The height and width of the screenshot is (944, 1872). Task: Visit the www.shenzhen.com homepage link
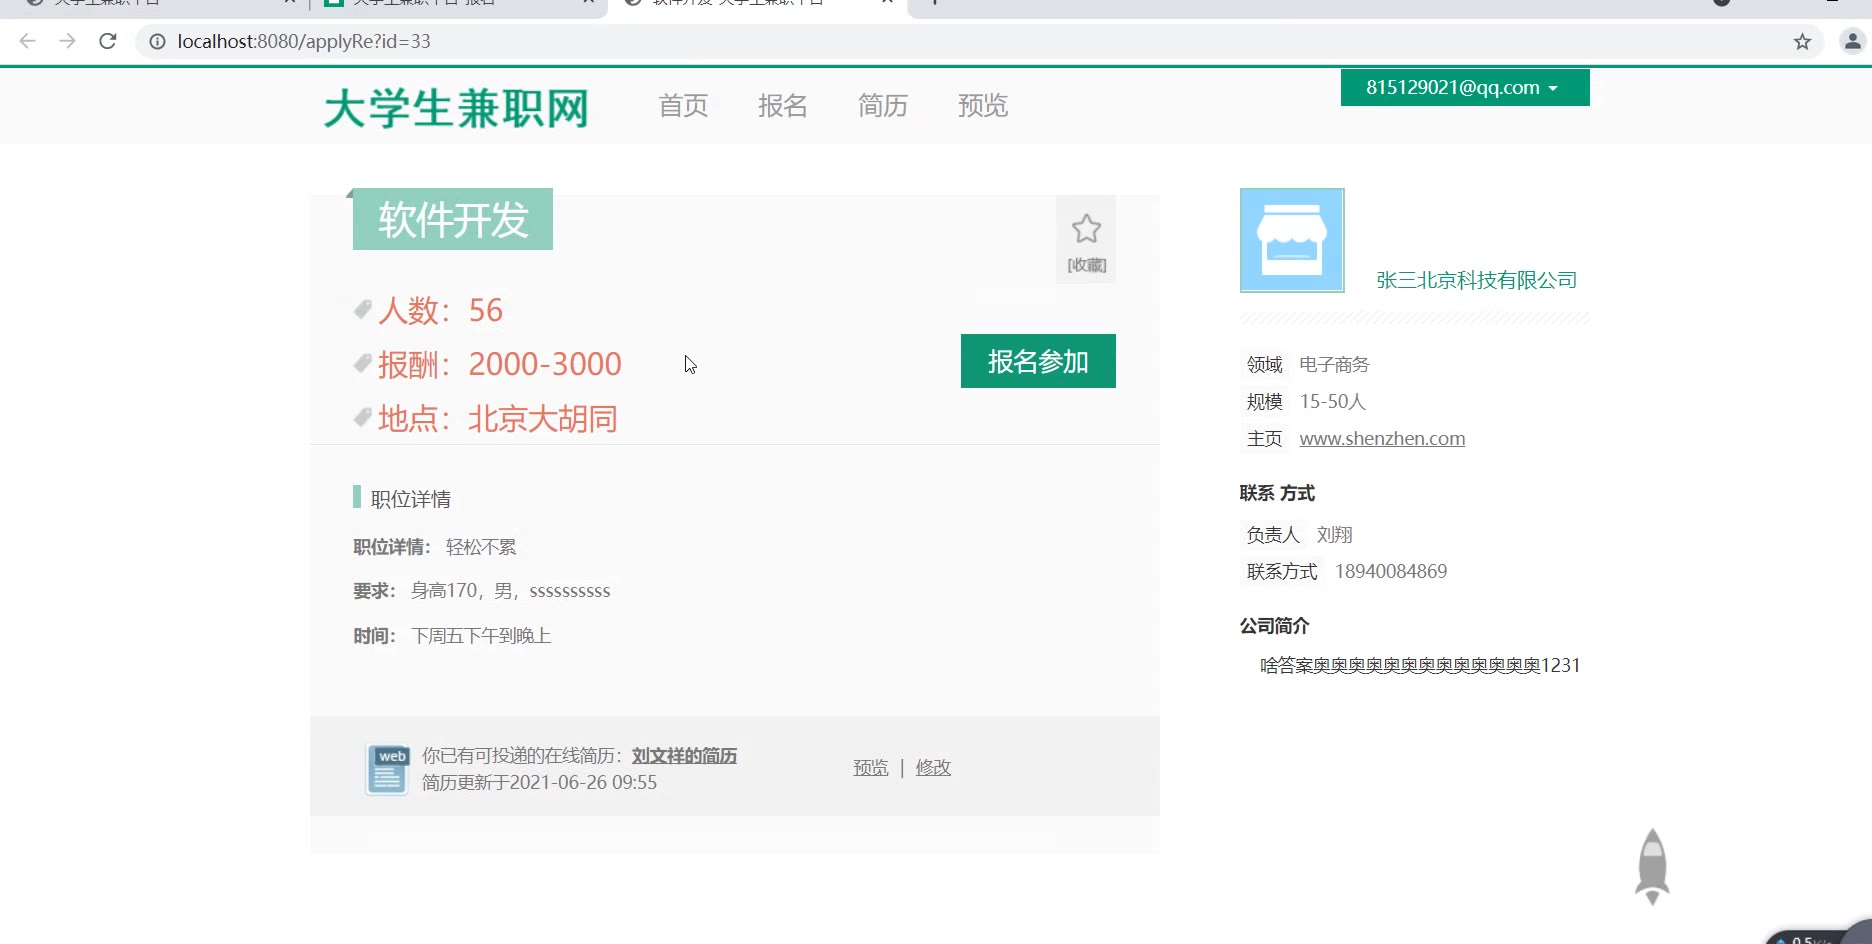[x=1382, y=439]
